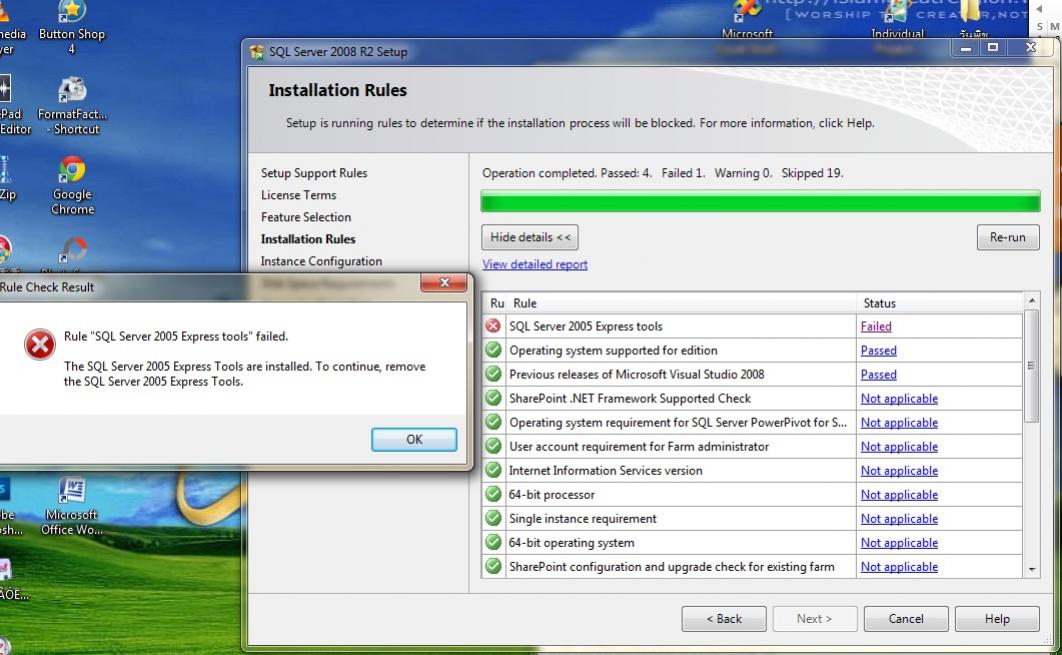The width and height of the screenshot is (1062, 655).
Task: Click green check icon beside 64-bit processor
Action: coord(493,494)
